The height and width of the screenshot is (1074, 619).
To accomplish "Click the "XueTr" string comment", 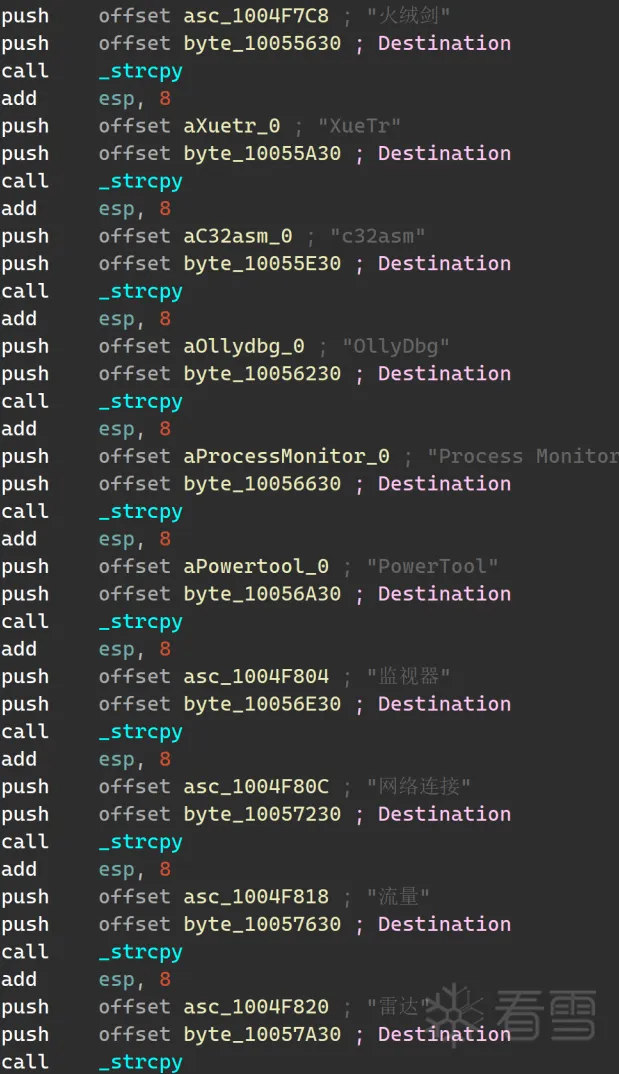I will 359,126.
